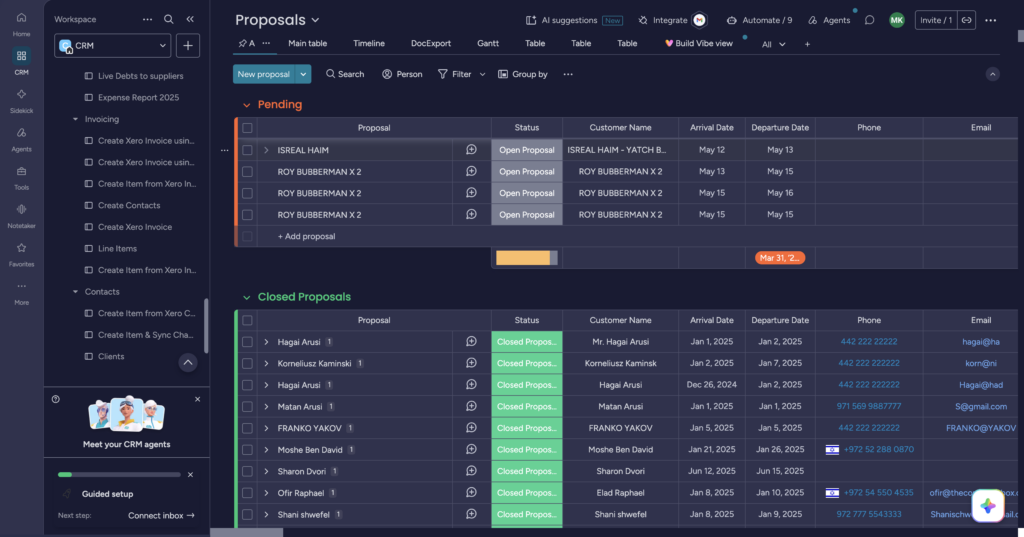
Task: Expand Ofir Raphael subitems
Action: 266,493
